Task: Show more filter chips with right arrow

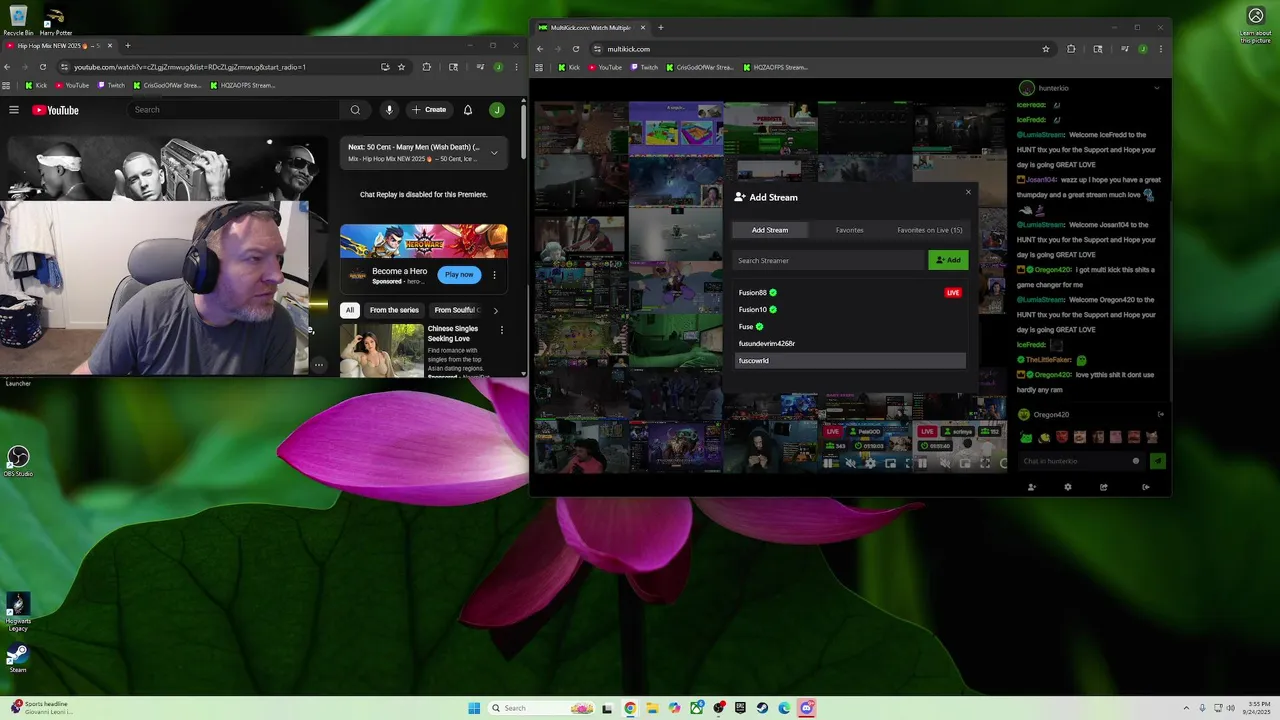Action: (495, 310)
